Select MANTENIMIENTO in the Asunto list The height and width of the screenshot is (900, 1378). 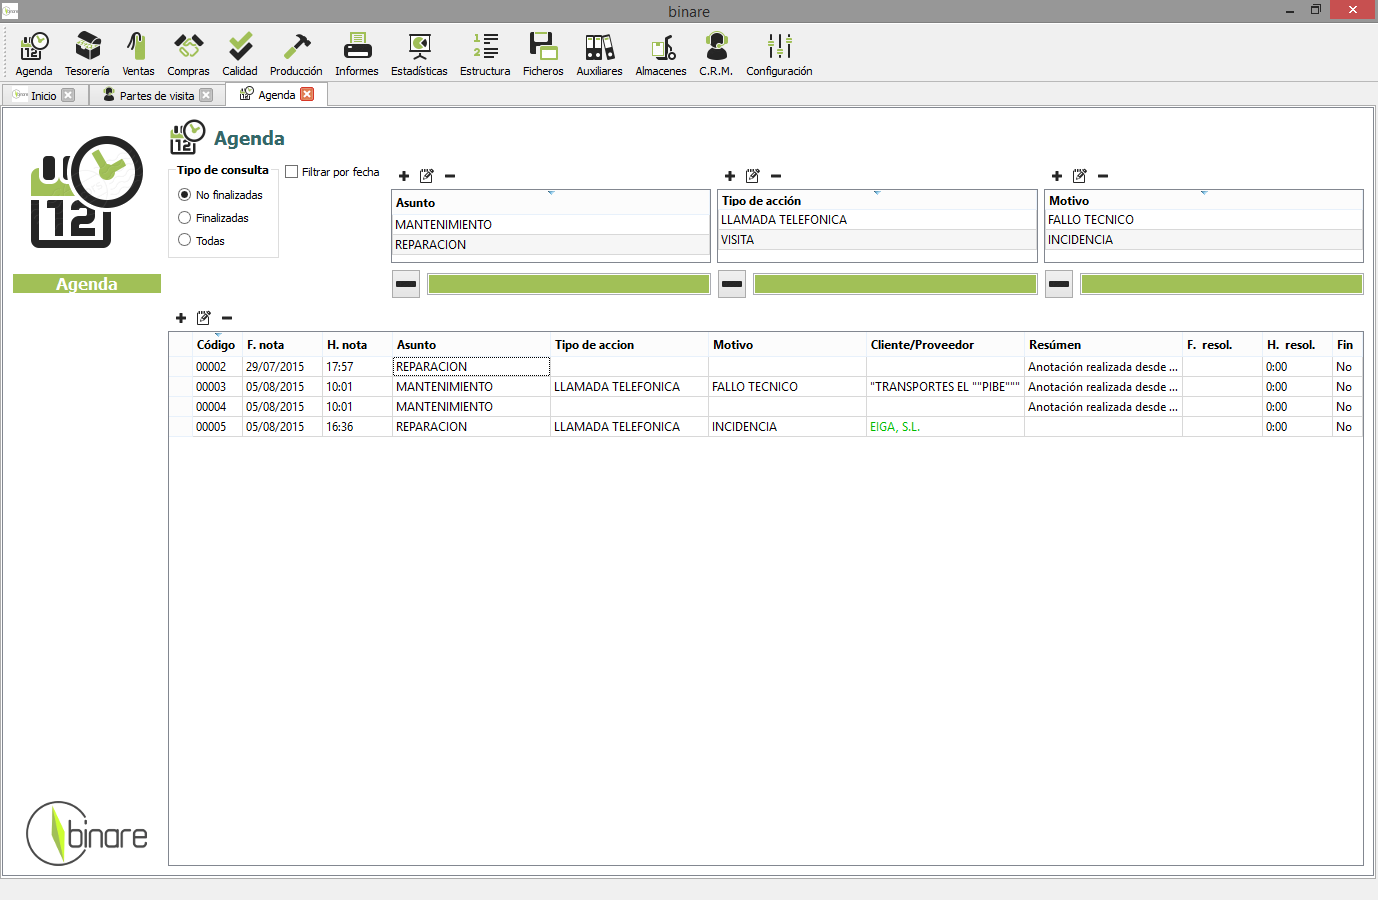coord(550,225)
